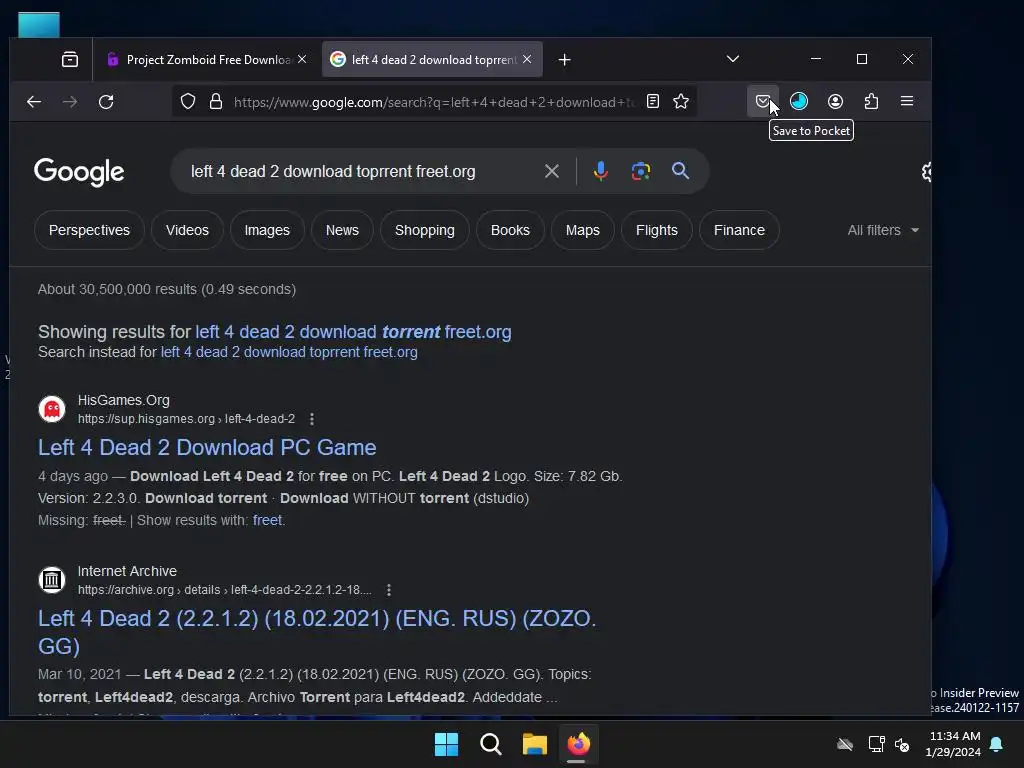1024x768 pixels.
Task: Open more options for HisGames.Org result
Action: click(312, 419)
